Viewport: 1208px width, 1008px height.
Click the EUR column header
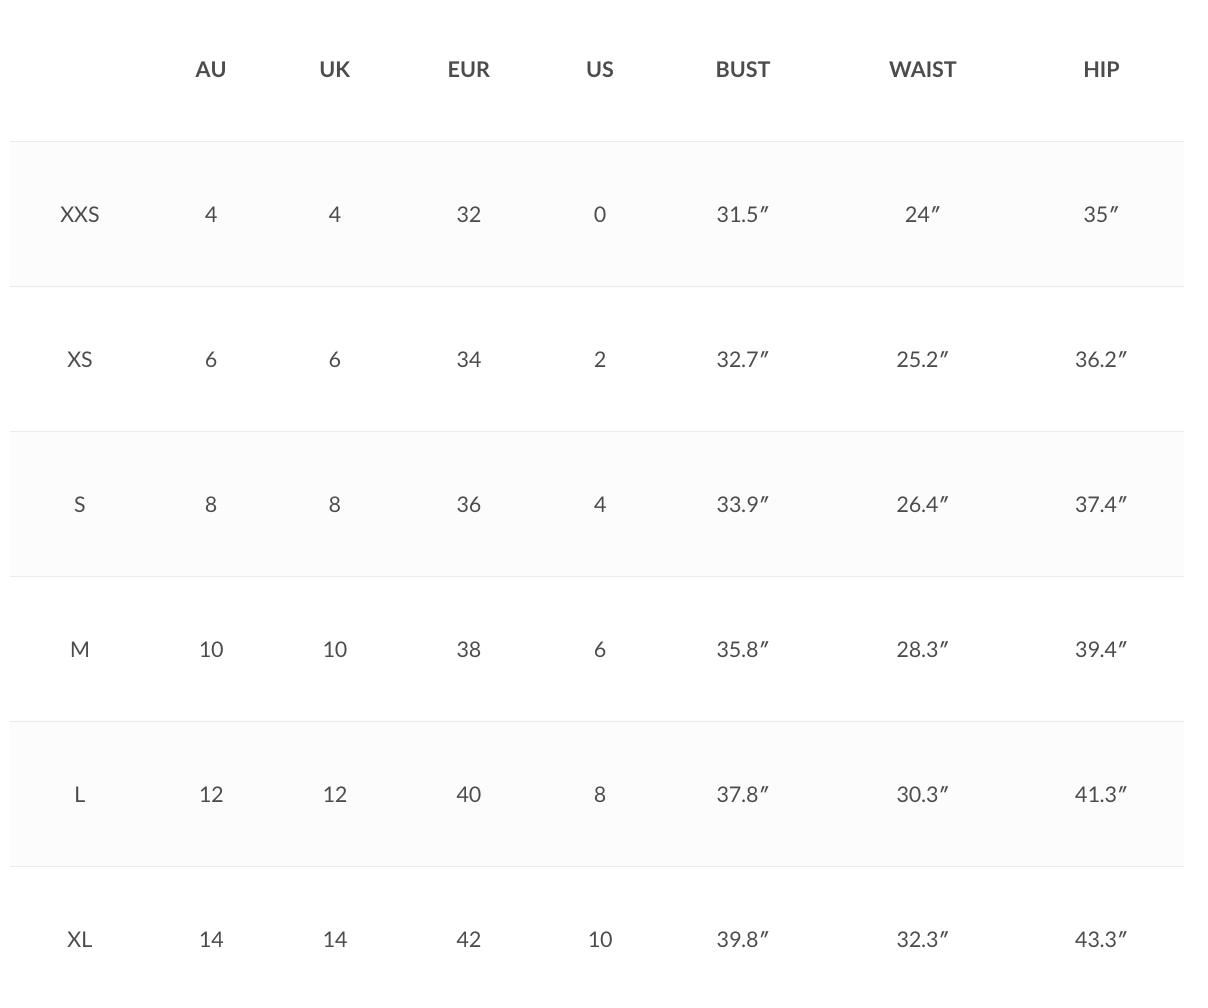(468, 69)
